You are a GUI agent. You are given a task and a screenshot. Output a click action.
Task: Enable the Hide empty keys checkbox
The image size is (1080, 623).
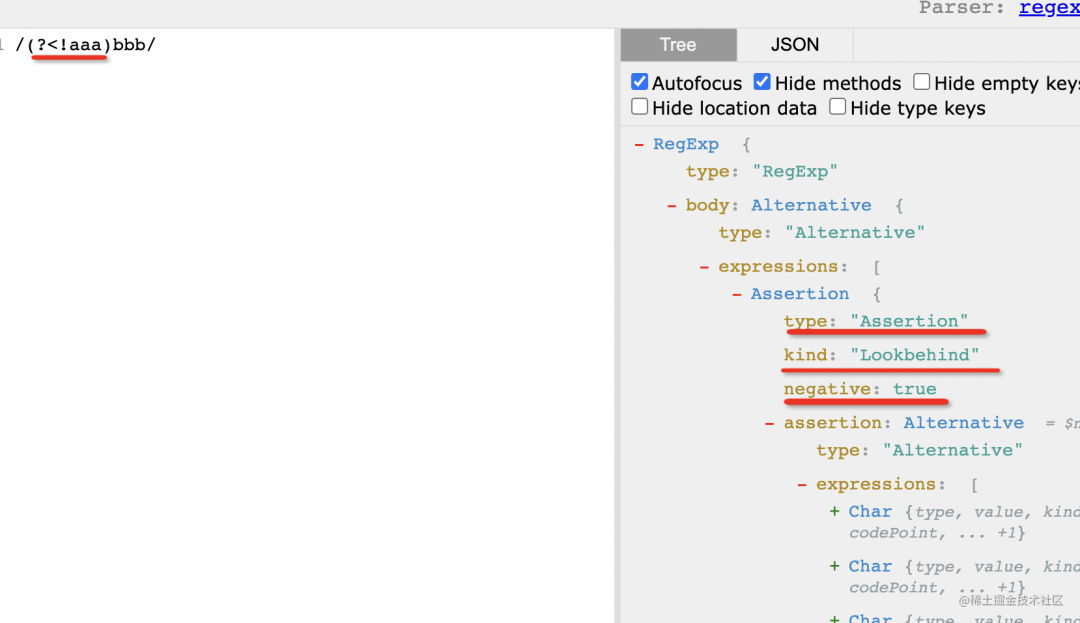[x=922, y=82]
